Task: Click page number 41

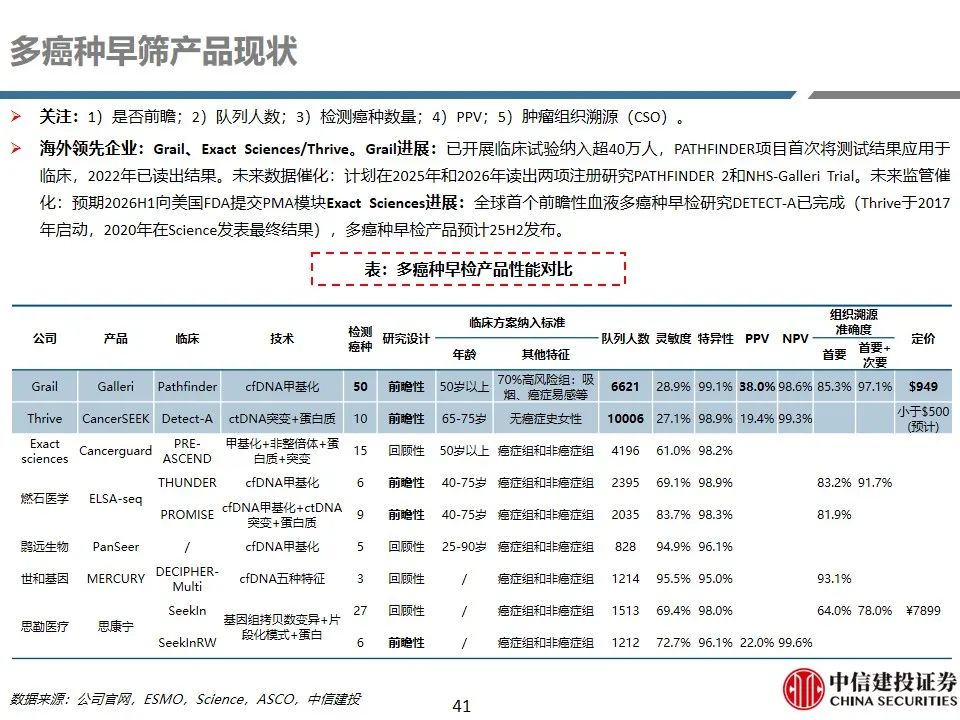Action: [462, 705]
